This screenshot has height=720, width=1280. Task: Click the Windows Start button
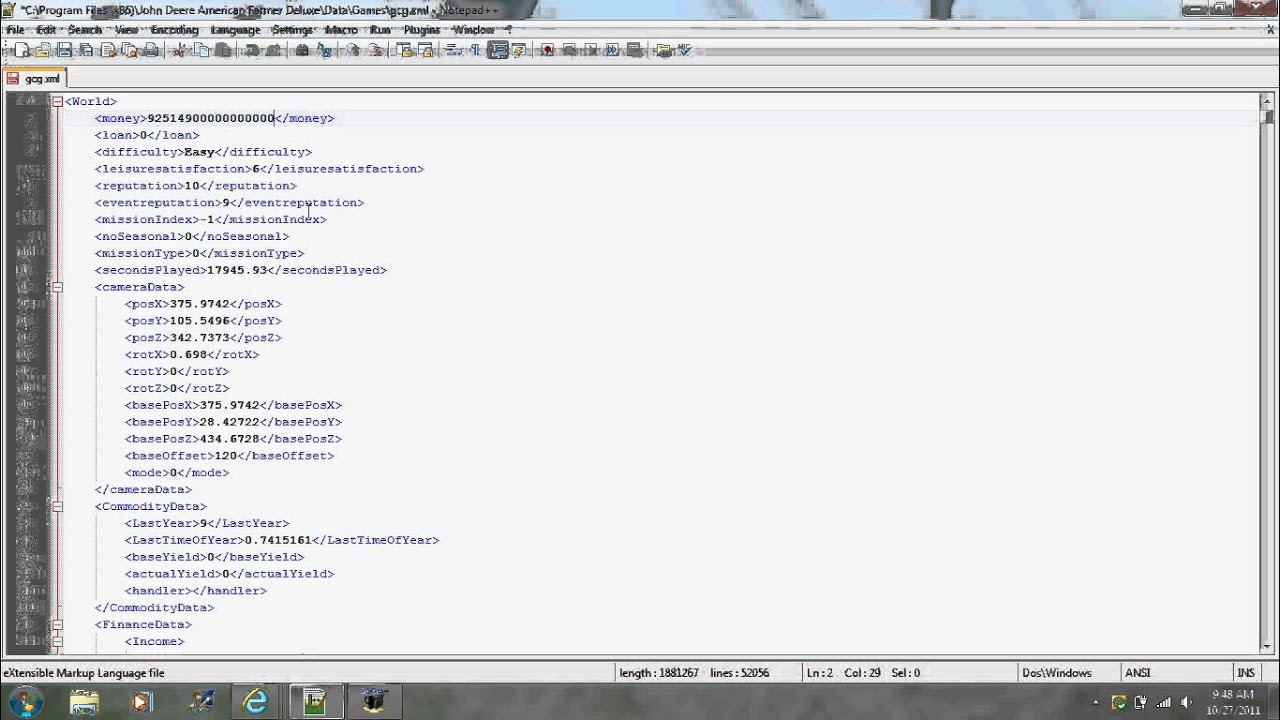coord(25,701)
